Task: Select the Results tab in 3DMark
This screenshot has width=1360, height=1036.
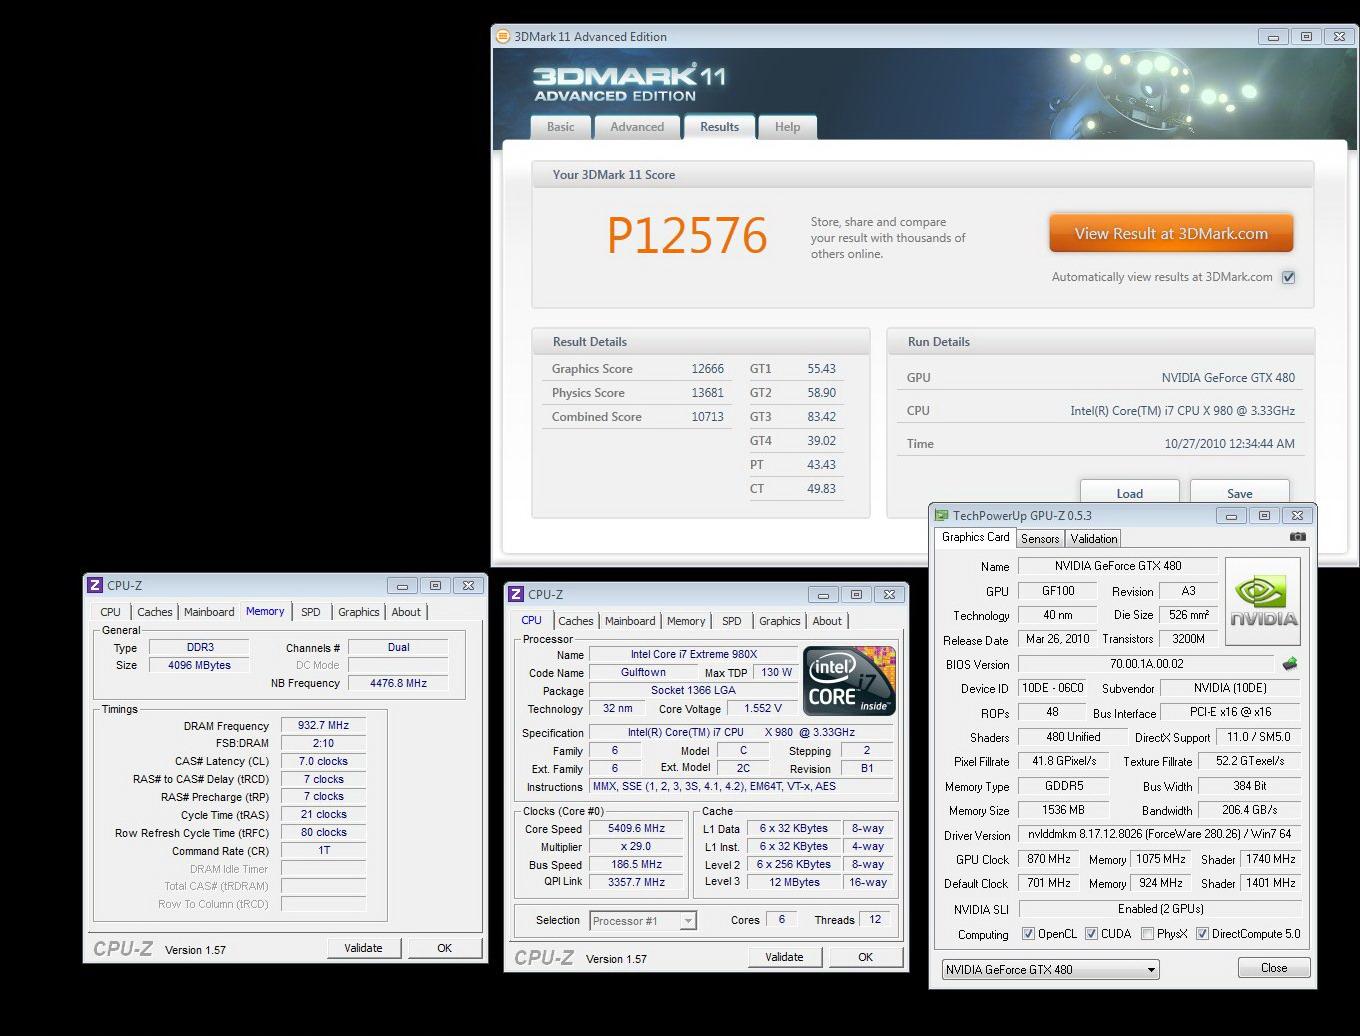Action: [719, 127]
